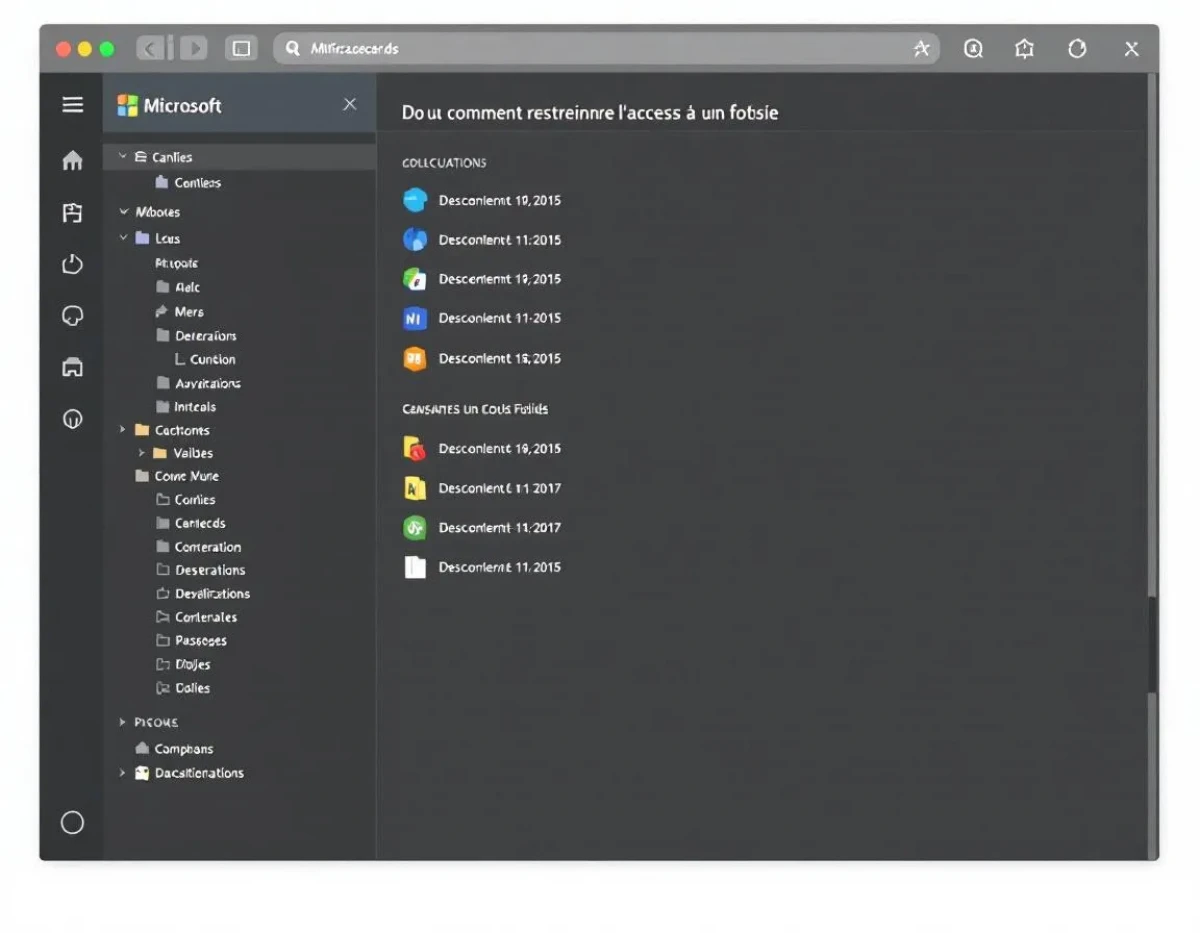The width and height of the screenshot is (1200, 933).
Task: Click the star icon in the address bar
Action: 921,48
